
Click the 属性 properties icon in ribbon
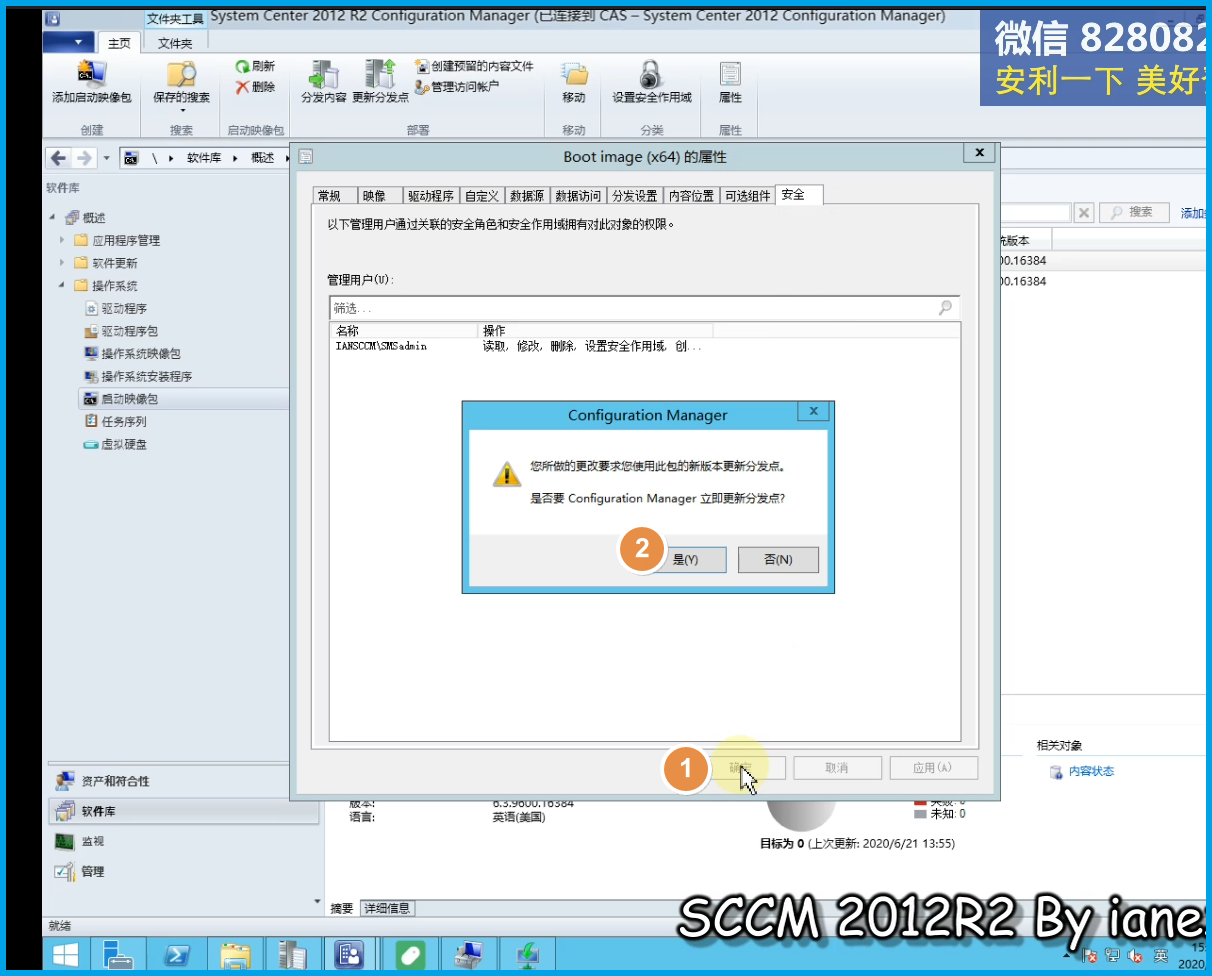(731, 74)
